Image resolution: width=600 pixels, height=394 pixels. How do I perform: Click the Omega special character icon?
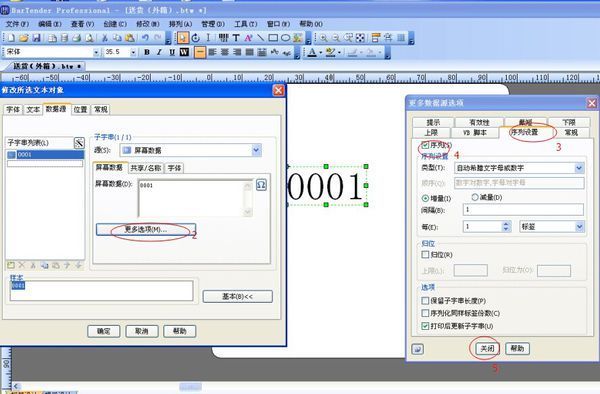click(261, 185)
